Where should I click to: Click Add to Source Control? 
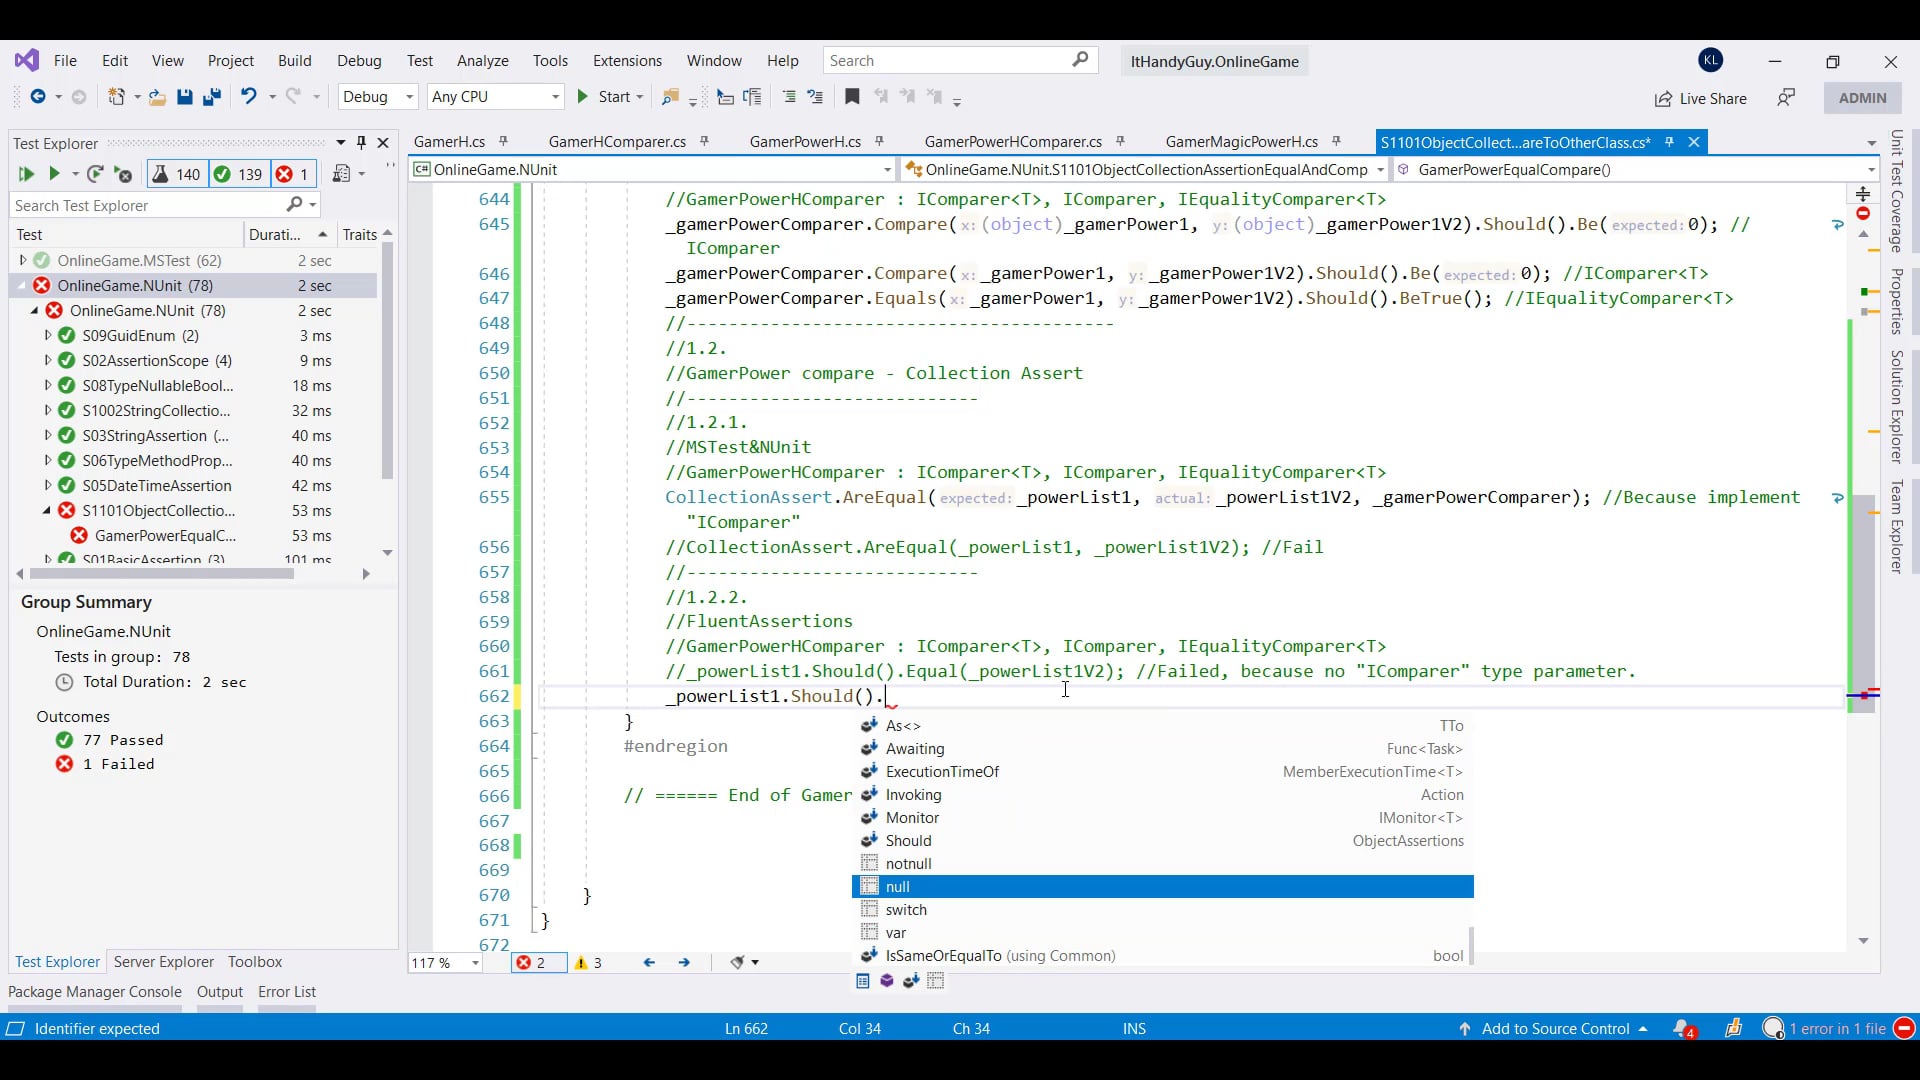click(1555, 1028)
